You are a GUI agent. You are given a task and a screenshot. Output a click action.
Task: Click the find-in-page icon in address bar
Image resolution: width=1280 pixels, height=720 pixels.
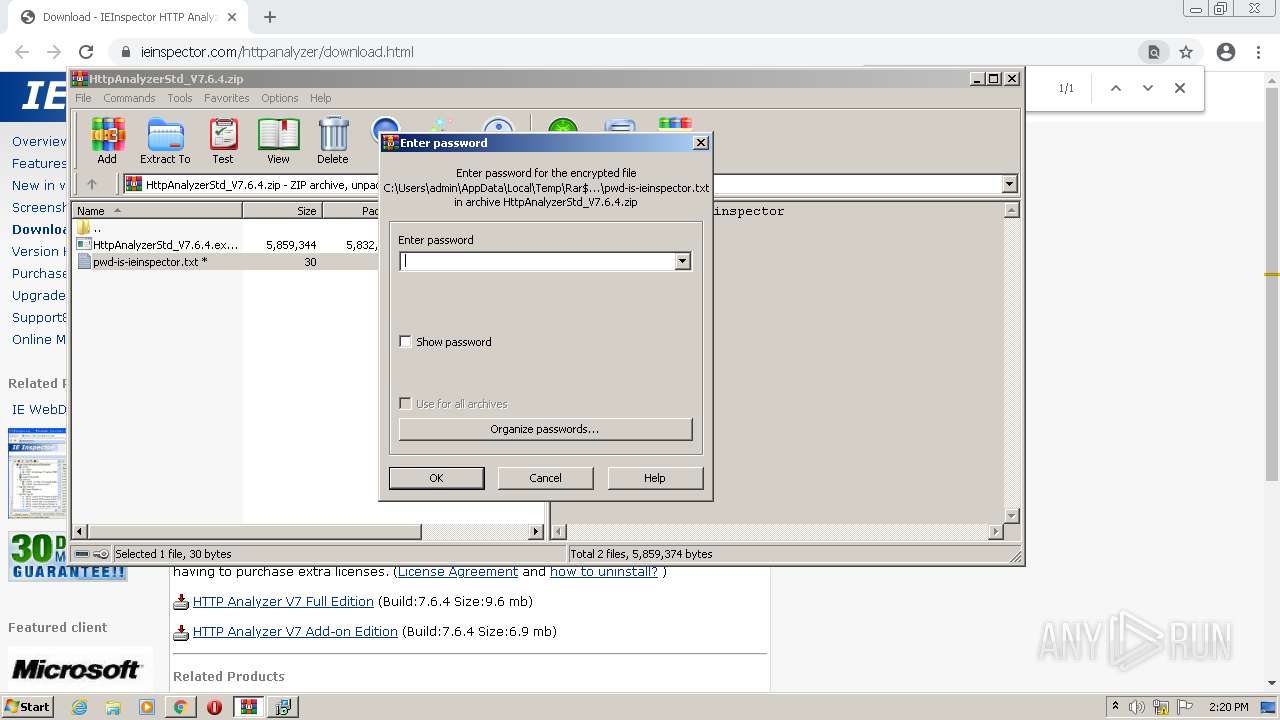(x=1153, y=52)
